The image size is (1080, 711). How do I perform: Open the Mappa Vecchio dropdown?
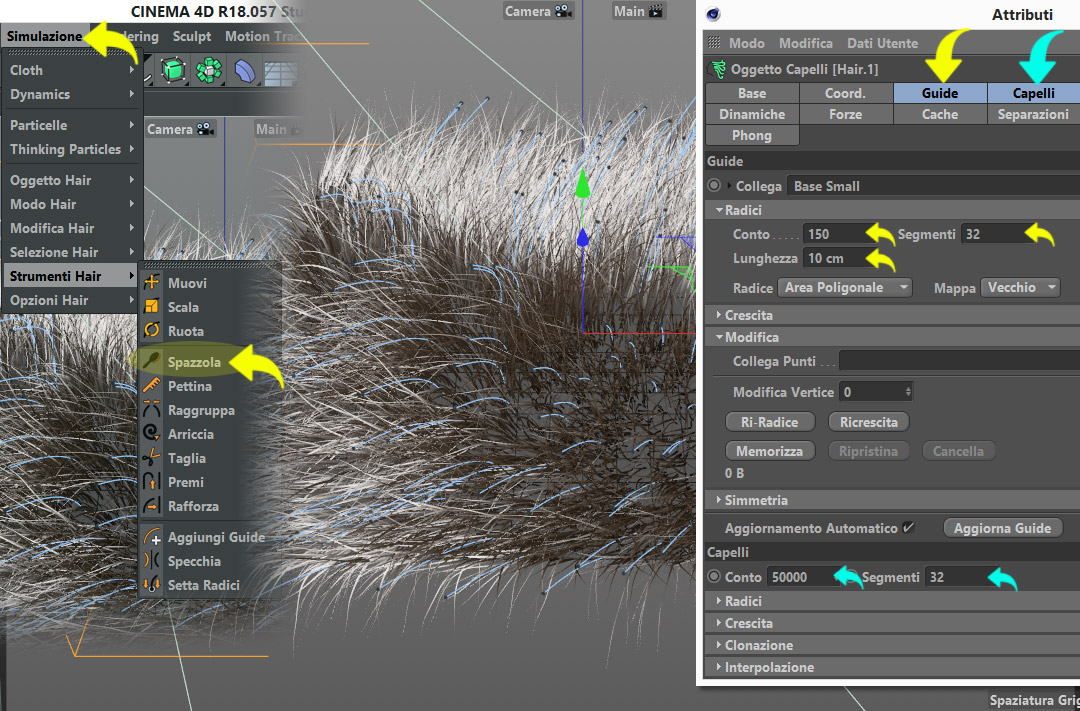point(1020,287)
